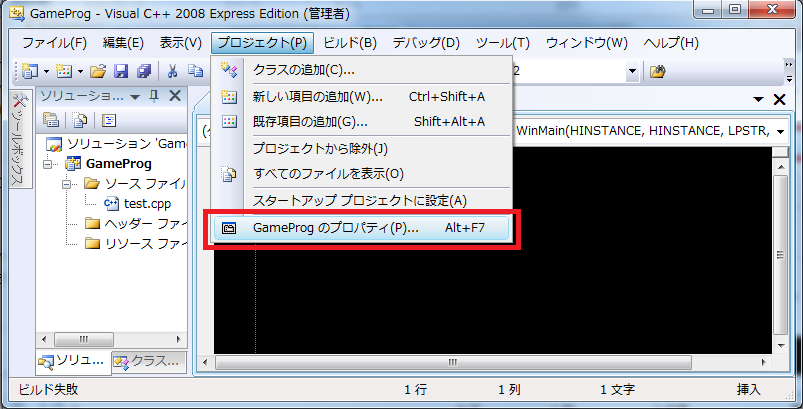The width and height of the screenshot is (803, 409).
Task: Close the プロジェクト(P) menu
Action: coord(262,43)
